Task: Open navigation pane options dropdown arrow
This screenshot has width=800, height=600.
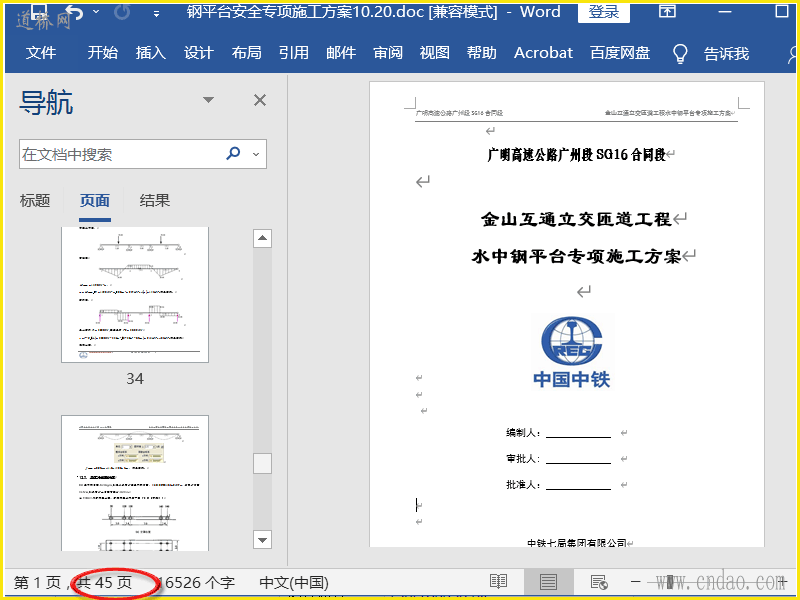Action: pos(208,99)
